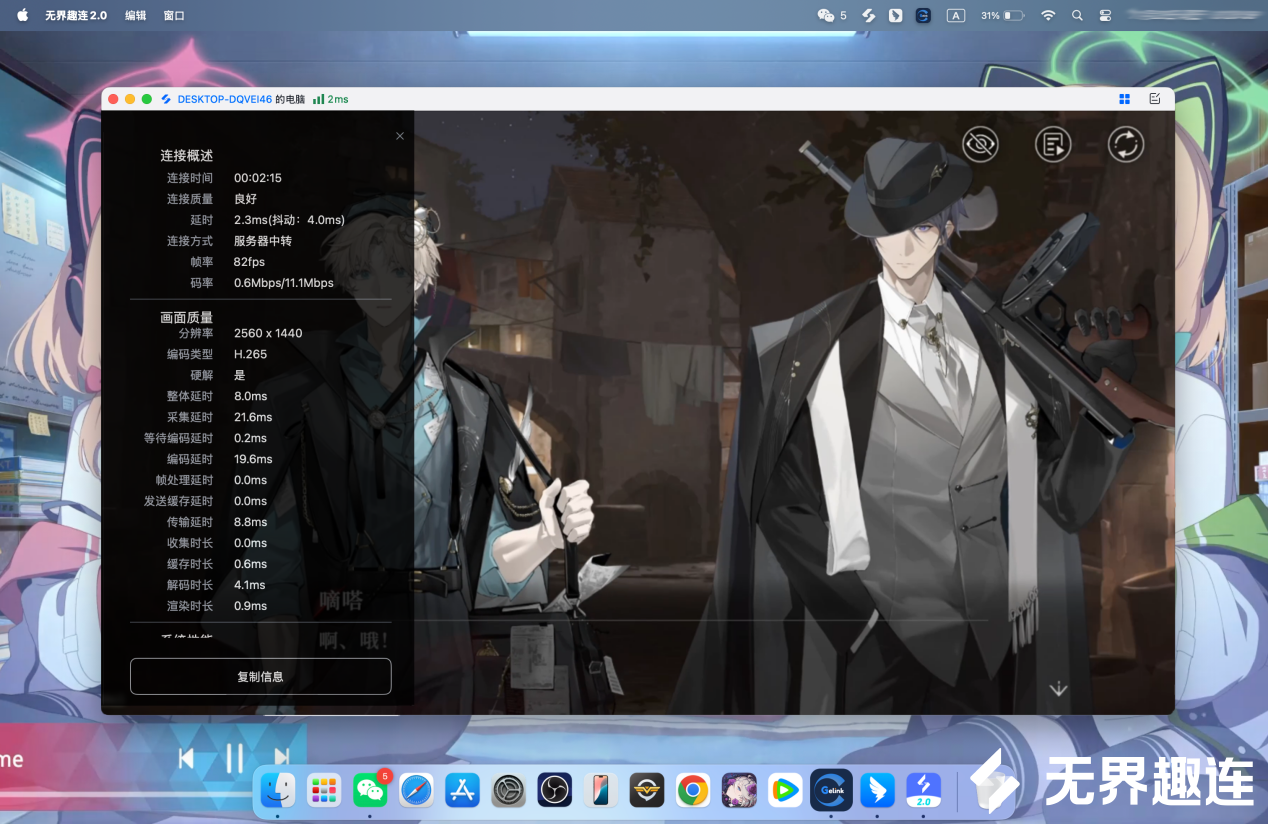Click the 8.8ms transmission delay value

[x=250, y=522]
